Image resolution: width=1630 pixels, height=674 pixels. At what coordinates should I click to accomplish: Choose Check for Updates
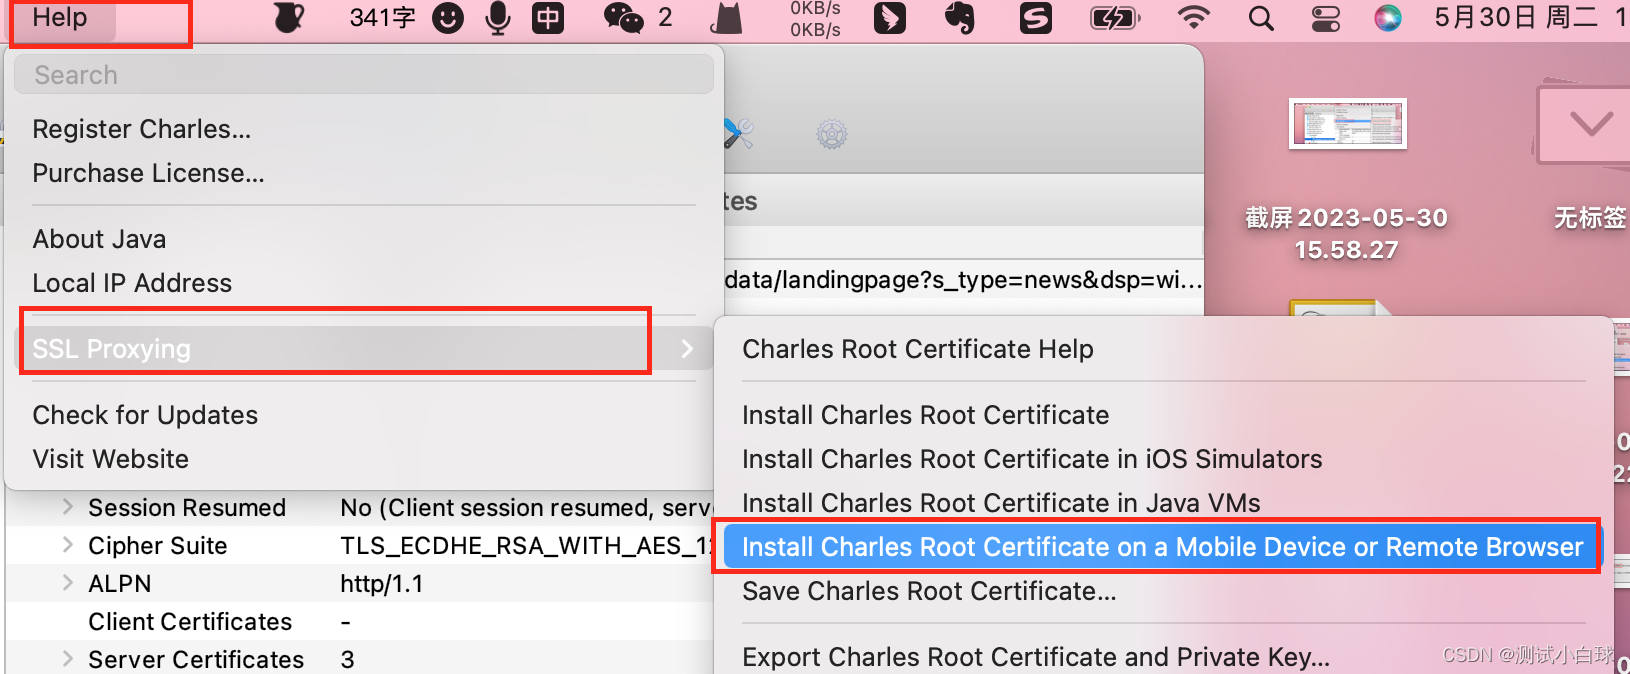tap(145, 415)
